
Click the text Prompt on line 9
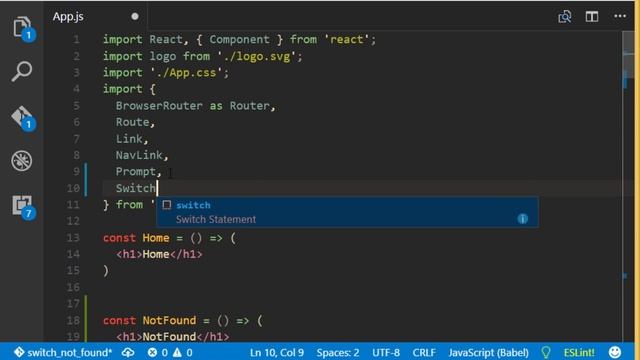coord(136,171)
